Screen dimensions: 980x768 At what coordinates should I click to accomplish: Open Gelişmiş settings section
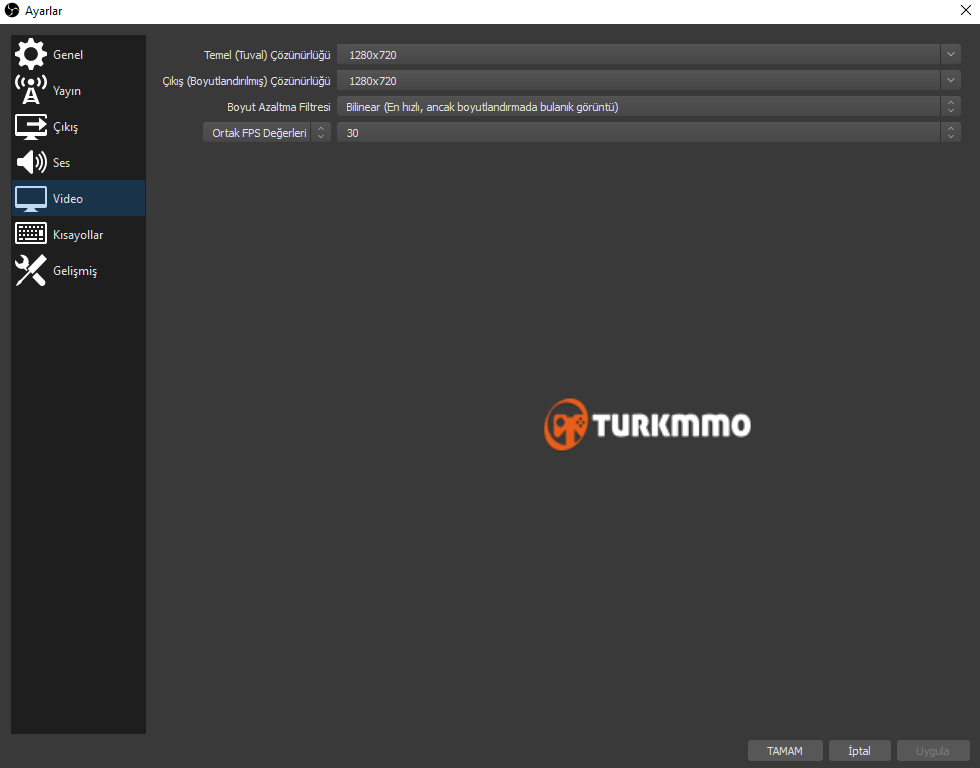[x=78, y=271]
